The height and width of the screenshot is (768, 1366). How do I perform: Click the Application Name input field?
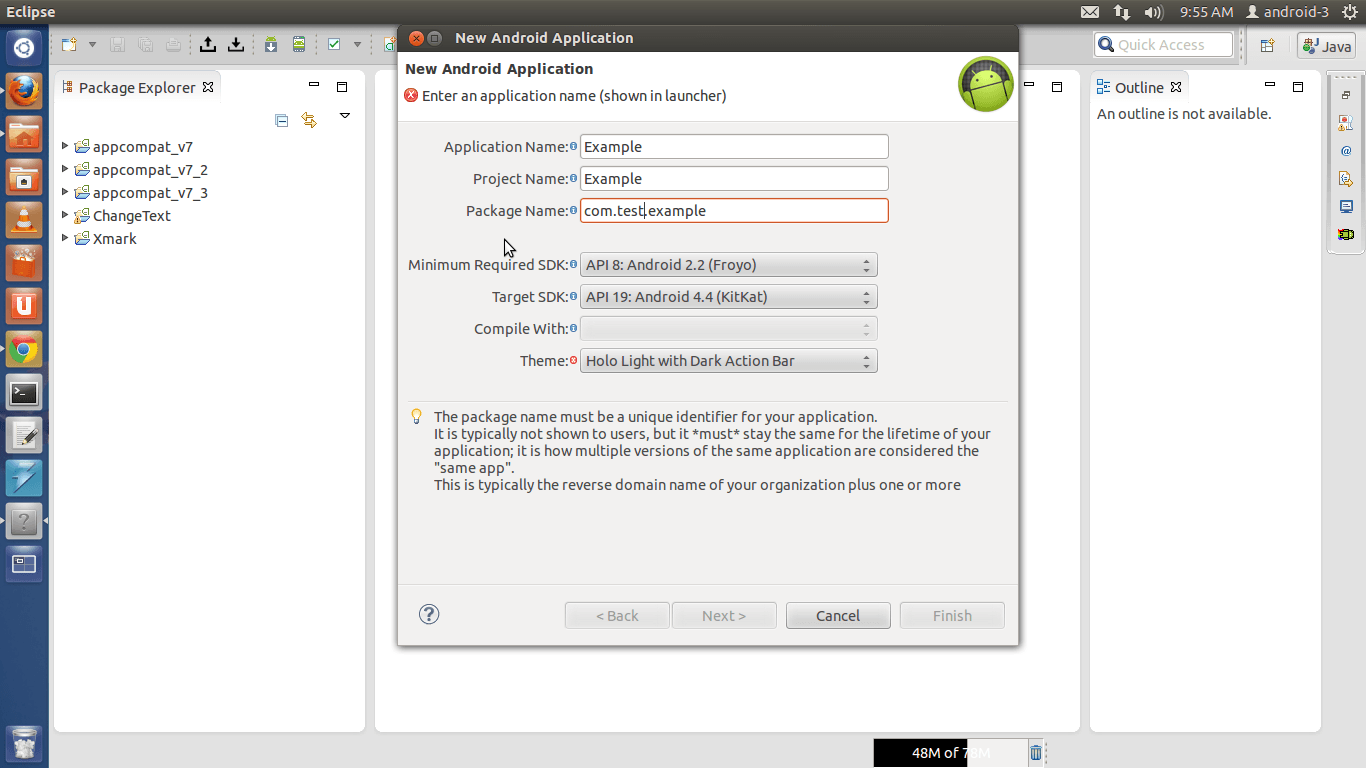tap(734, 146)
